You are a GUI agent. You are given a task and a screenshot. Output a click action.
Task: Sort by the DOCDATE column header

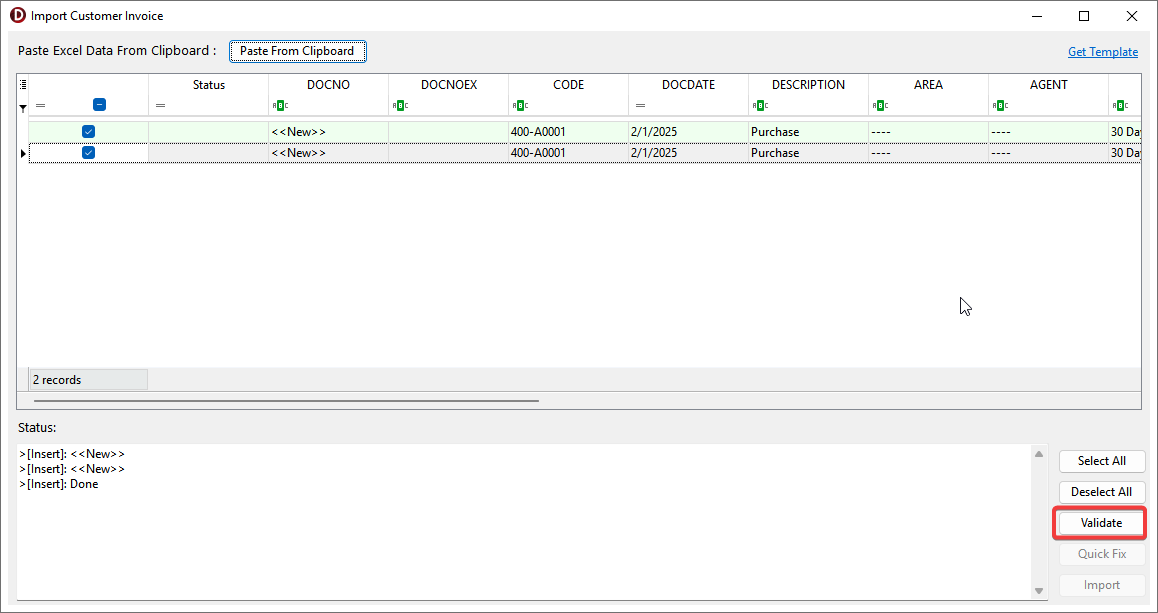pos(688,85)
